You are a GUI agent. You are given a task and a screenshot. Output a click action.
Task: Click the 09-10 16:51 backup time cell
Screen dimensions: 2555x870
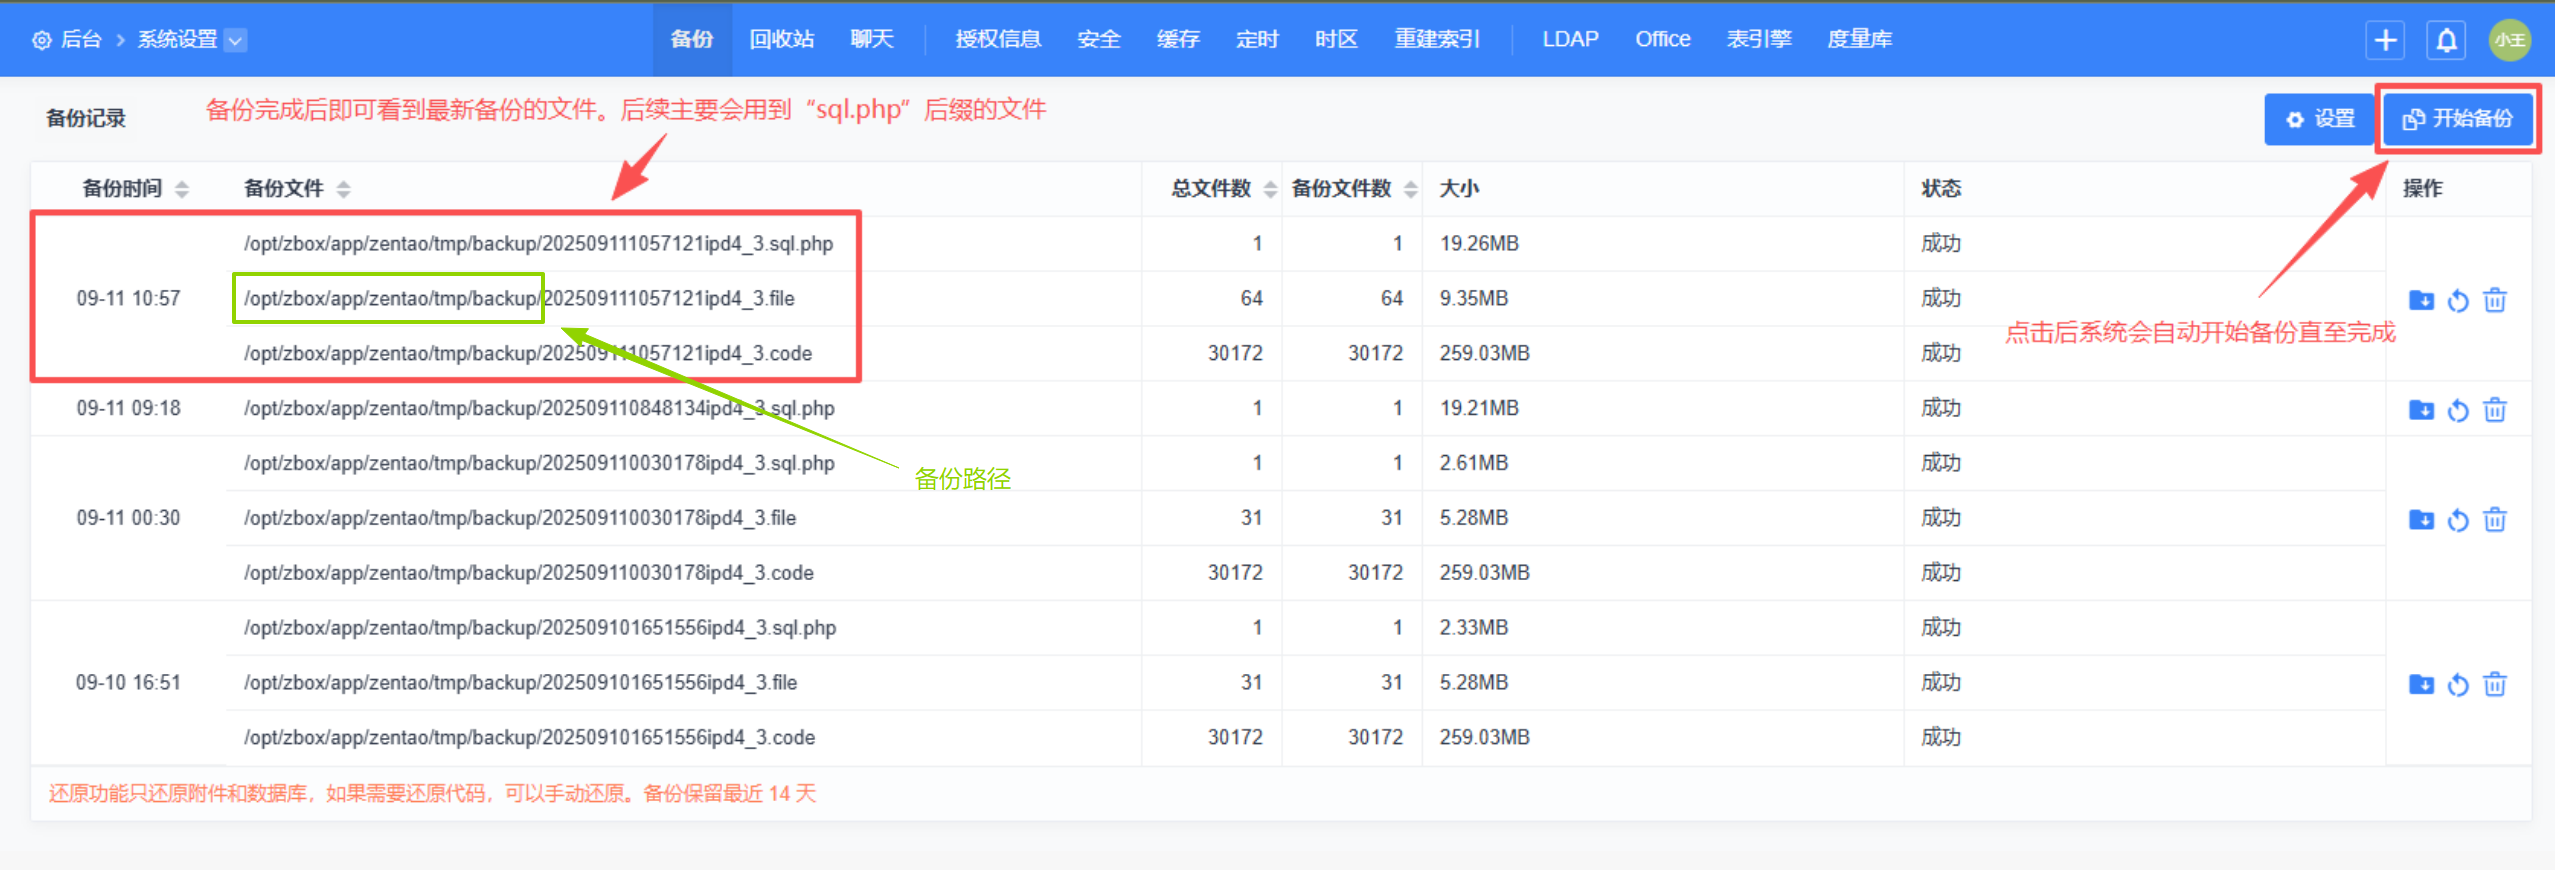[x=128, y=684]
